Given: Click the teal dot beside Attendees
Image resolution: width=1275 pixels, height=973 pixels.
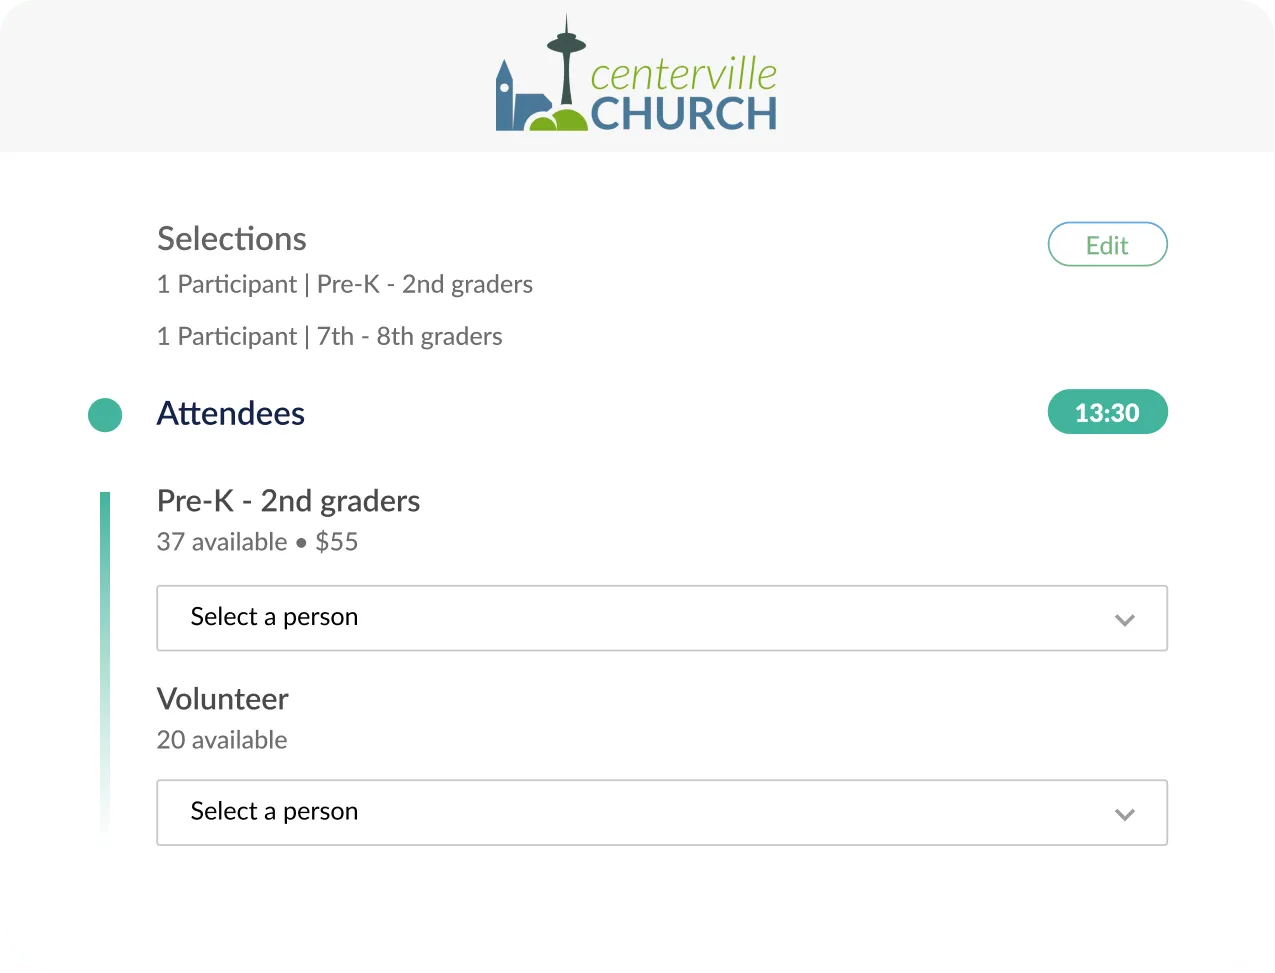Looking at the screenshot, I should tap(105, 414).
